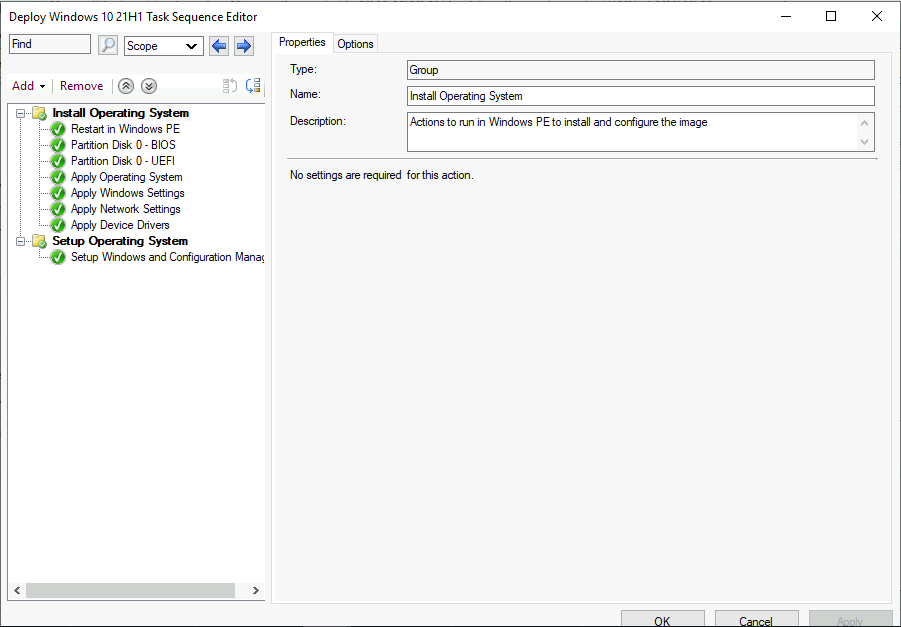Click the Find input field

point(50,44)
